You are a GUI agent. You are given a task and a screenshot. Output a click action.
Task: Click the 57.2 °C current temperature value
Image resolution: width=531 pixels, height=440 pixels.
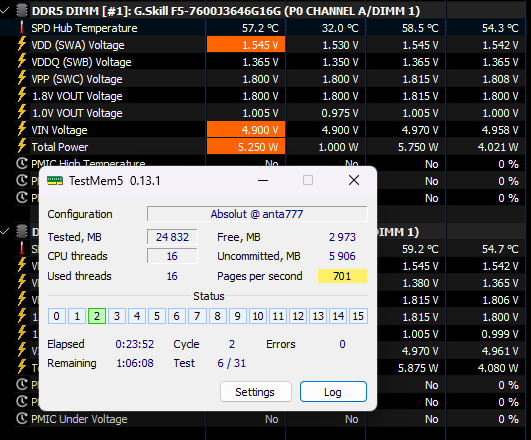point(260,28)
